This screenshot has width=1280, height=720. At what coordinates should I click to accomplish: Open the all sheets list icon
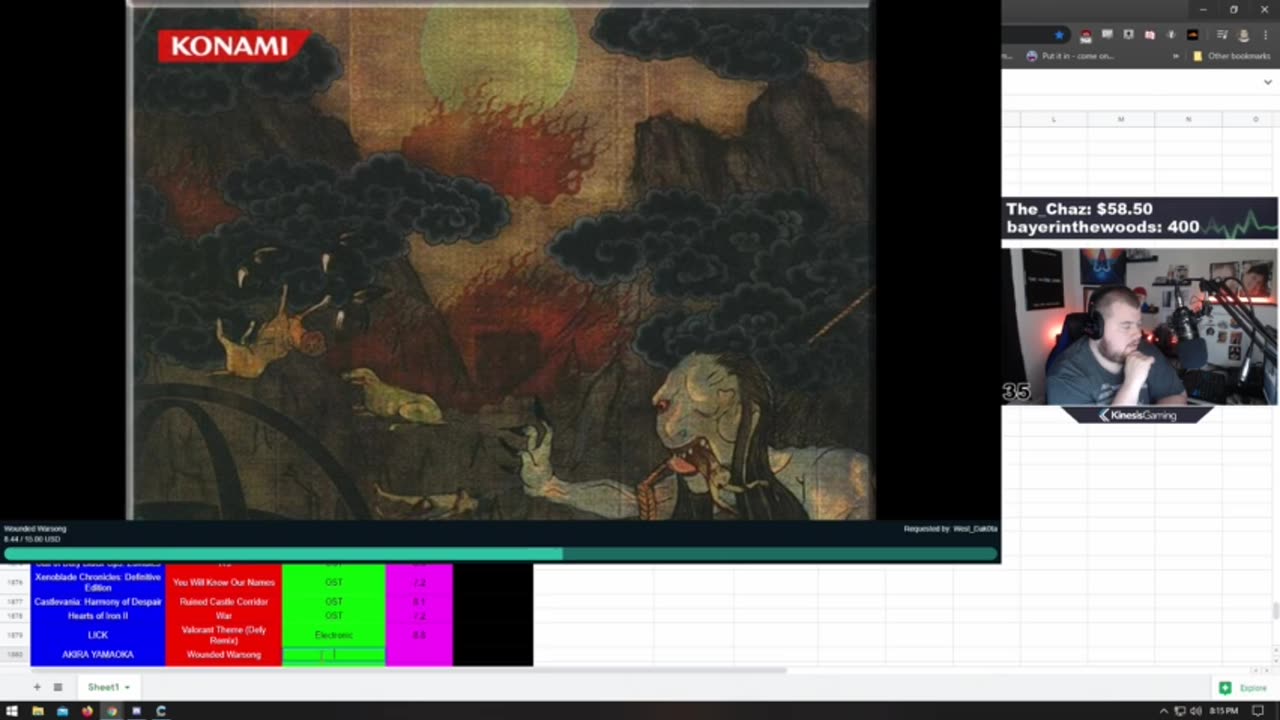(58, 687)
